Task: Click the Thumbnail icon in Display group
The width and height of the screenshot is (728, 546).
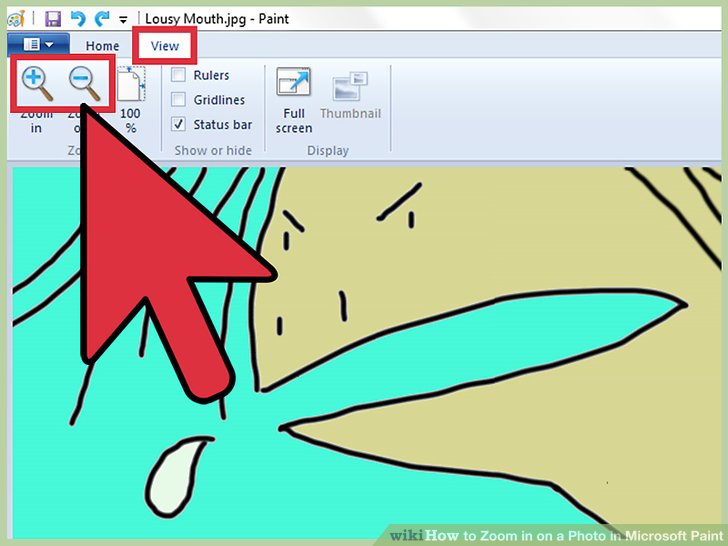Action: click(x=350, y=86)
